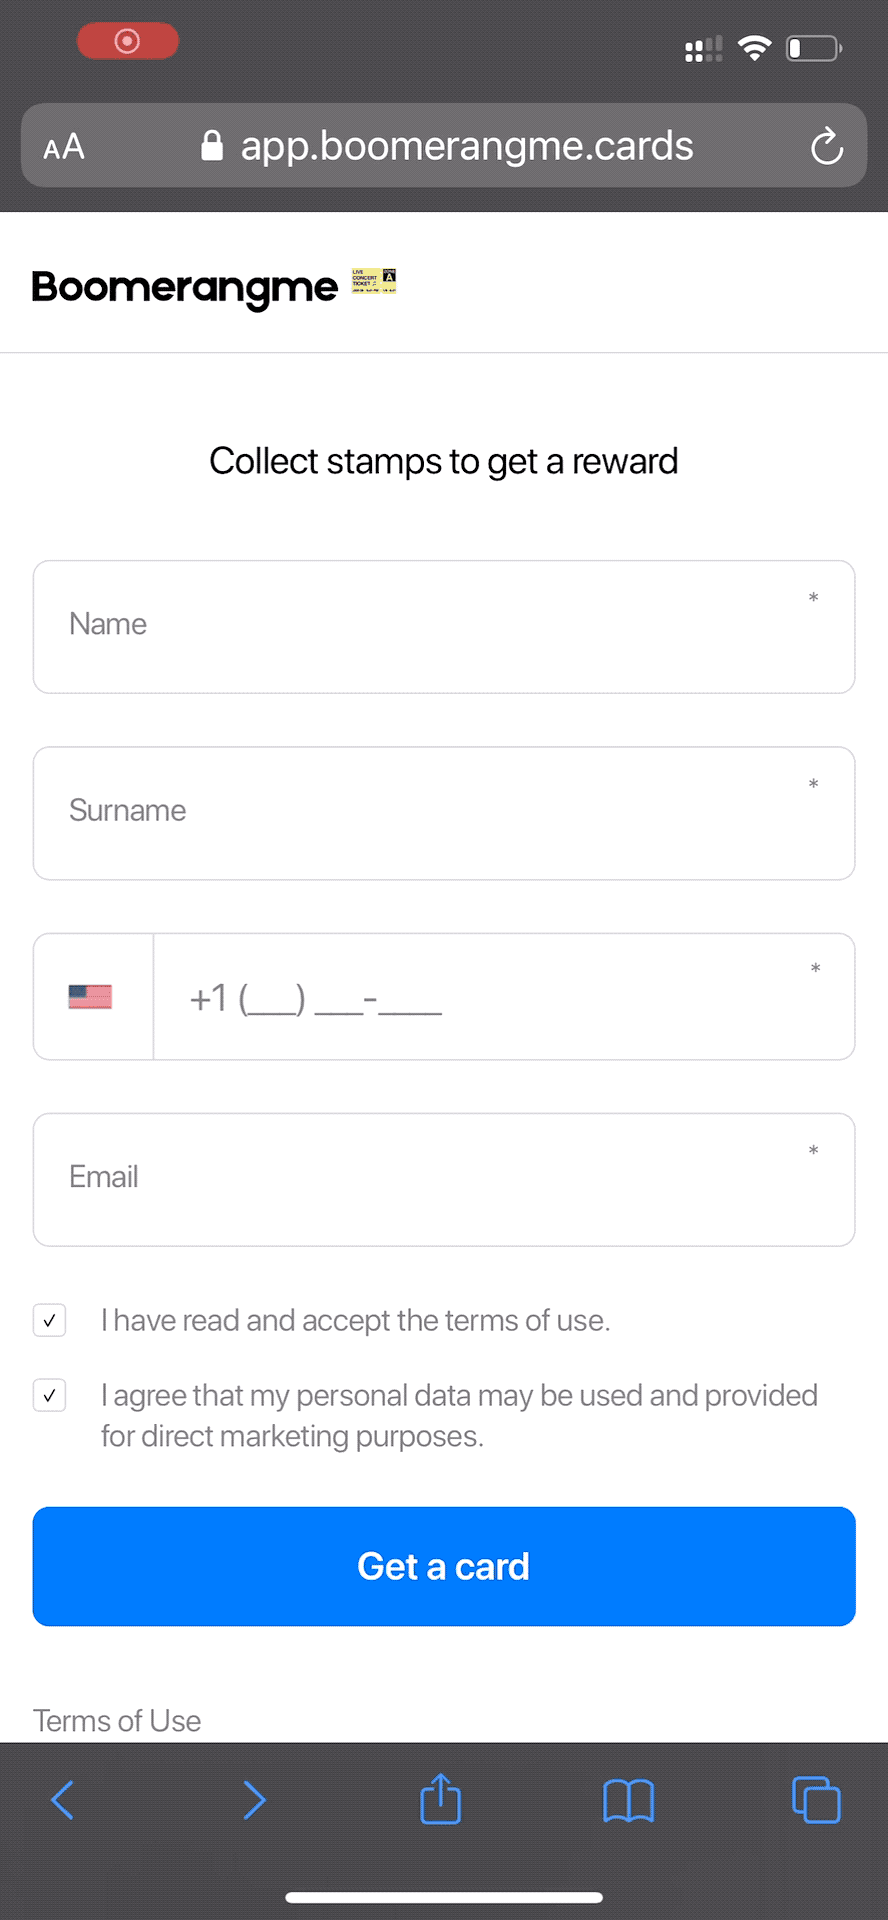888x1920 pixels.
Task: Open the Safari share sheet
Action: (x=440, y=1799)
